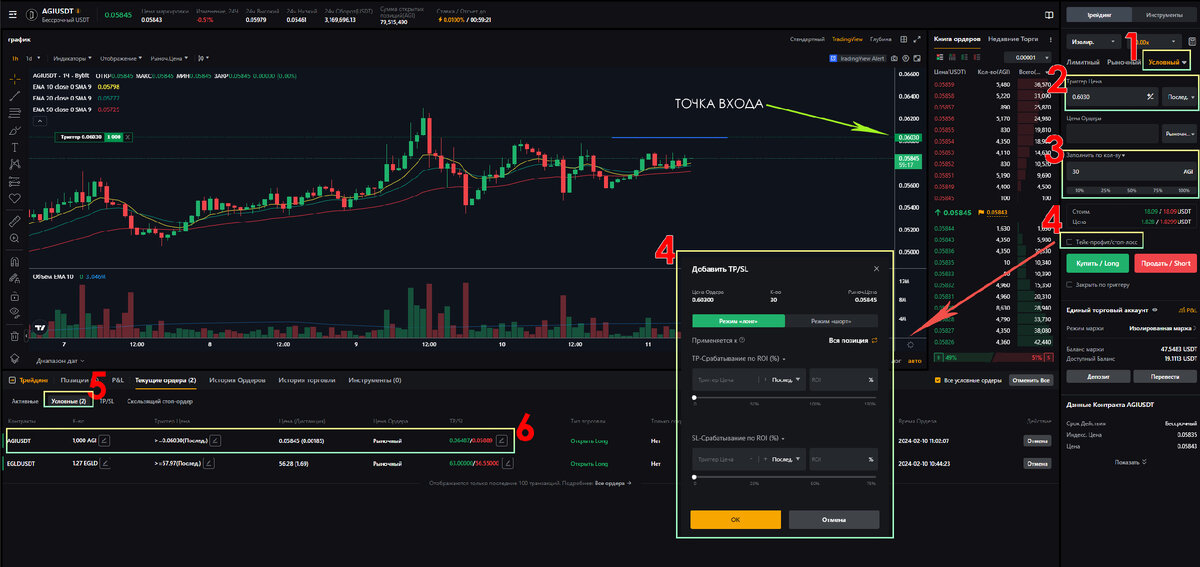
Task: Edit EGLDUSDT trigger price pencil icon
Action: [x=211, y=463]
